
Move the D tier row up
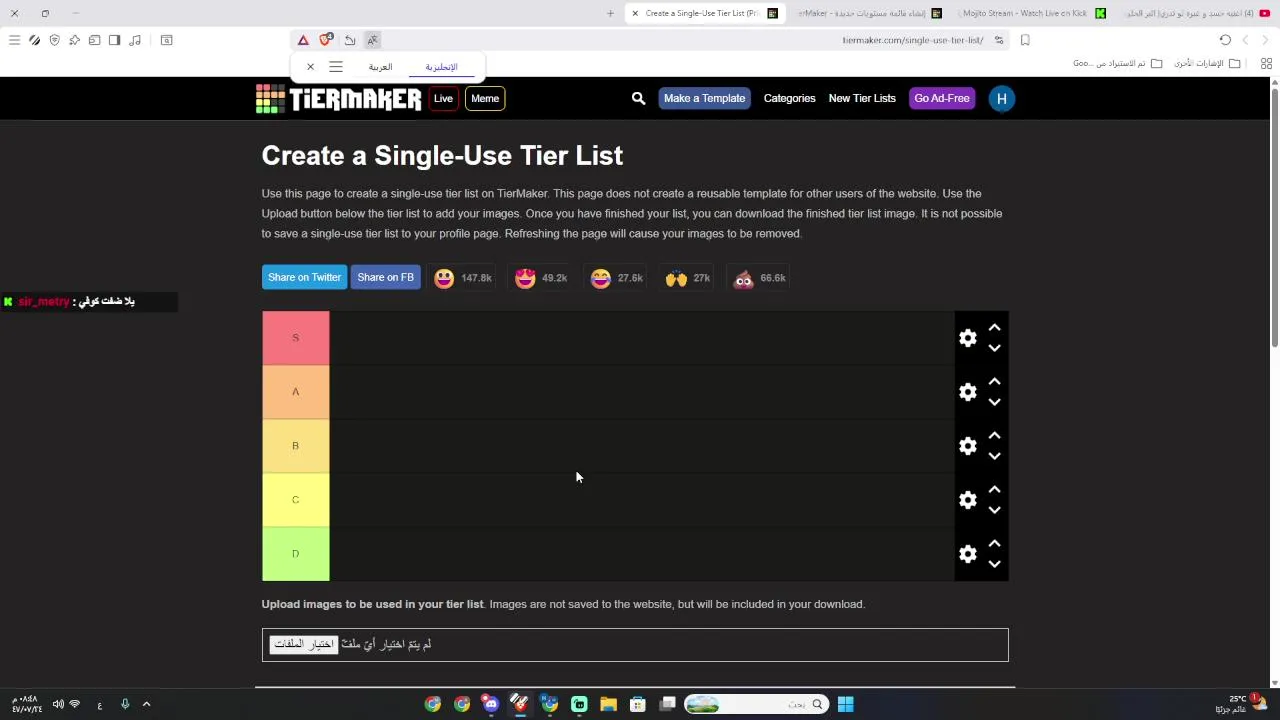point(994,544)
